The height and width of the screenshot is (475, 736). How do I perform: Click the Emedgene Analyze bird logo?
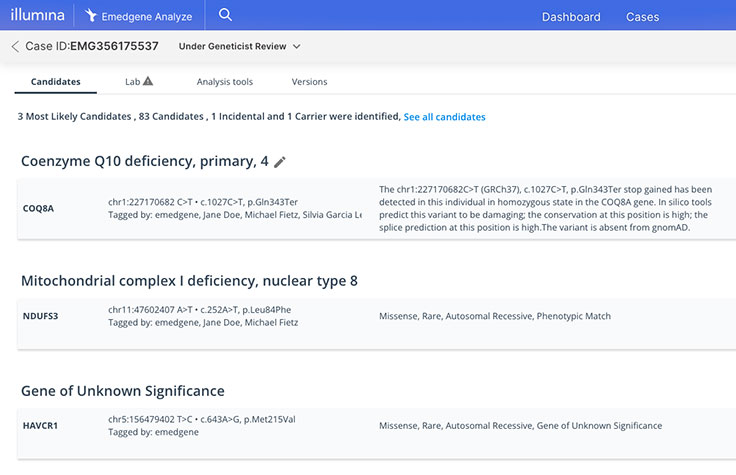click(92, 16)
